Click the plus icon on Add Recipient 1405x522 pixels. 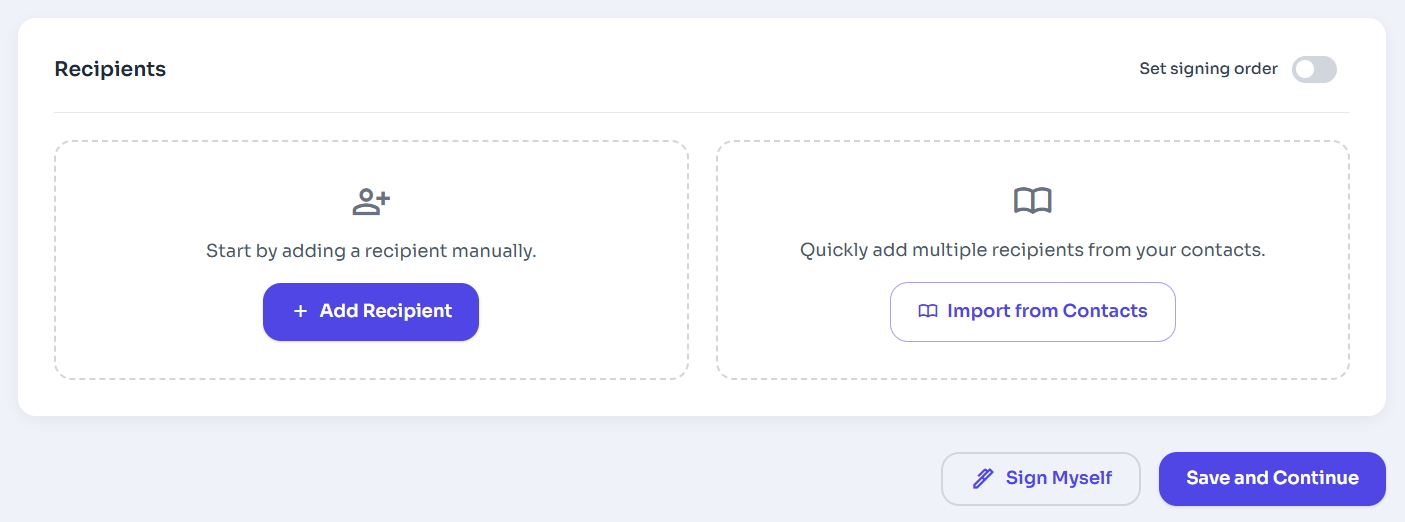point(300,312)
